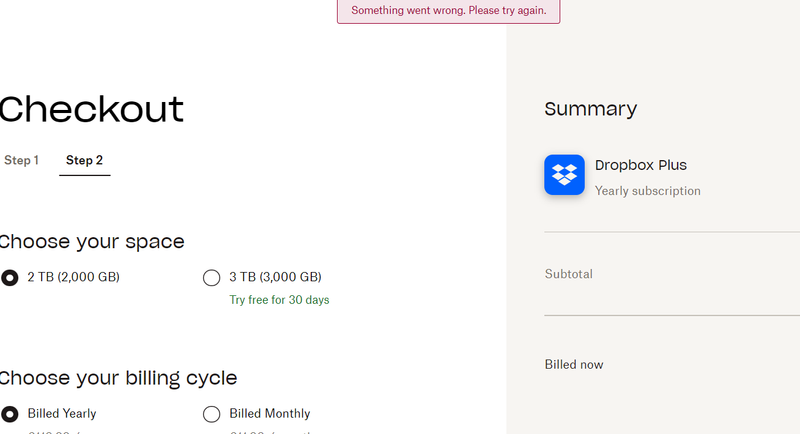800x434 pixels.
Task: Click the 'Choose your billing cycle' heading
Action: (118, 378)
